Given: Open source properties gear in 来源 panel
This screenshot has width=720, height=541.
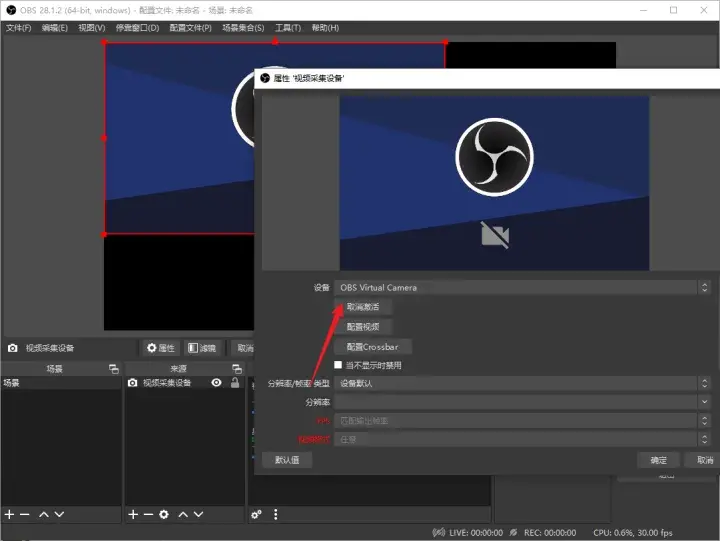Looking at the screenshot, I should pos(164,514).
